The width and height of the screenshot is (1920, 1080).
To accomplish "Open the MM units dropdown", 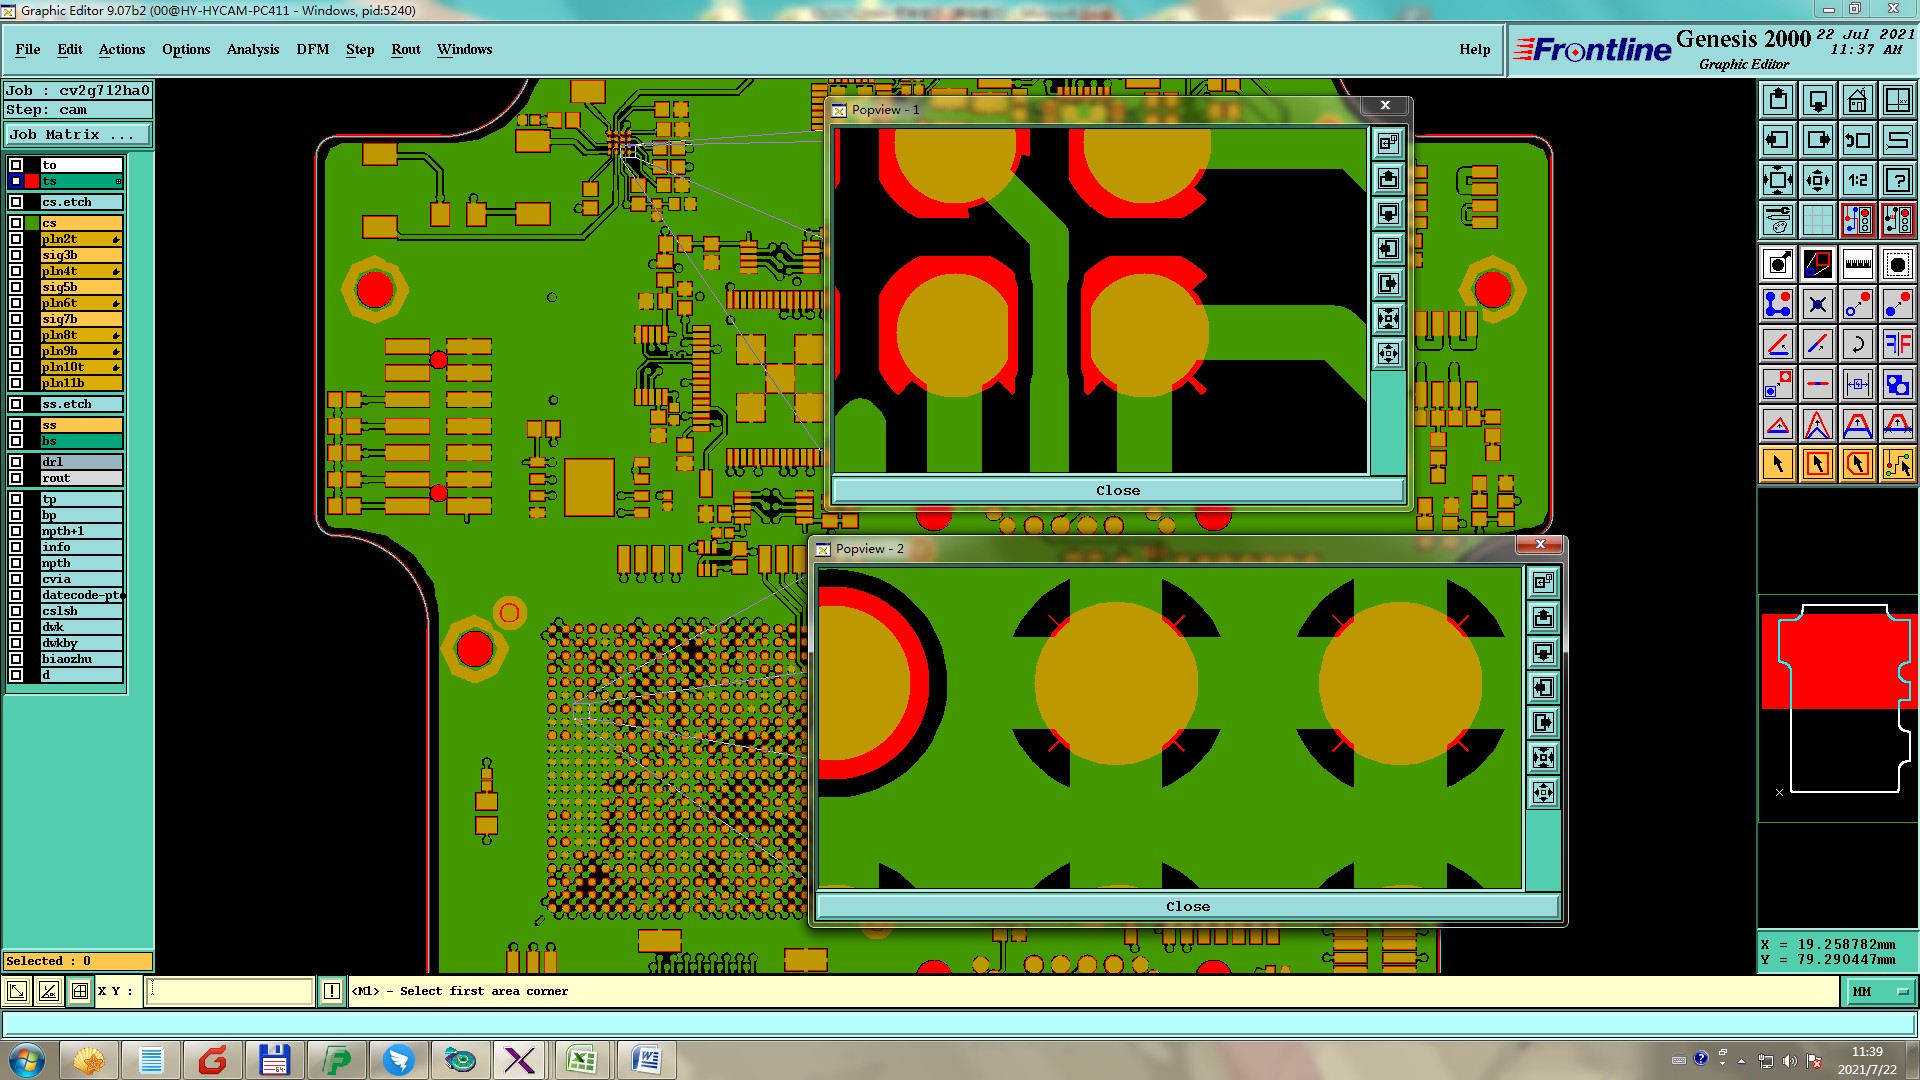I will (x=1880, y=991).
